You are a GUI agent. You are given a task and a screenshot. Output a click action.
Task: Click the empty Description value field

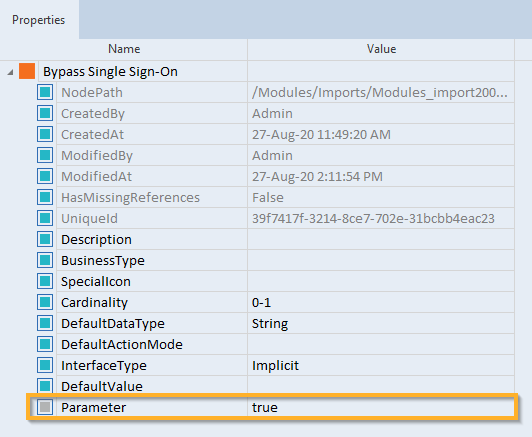click(381, 239)
